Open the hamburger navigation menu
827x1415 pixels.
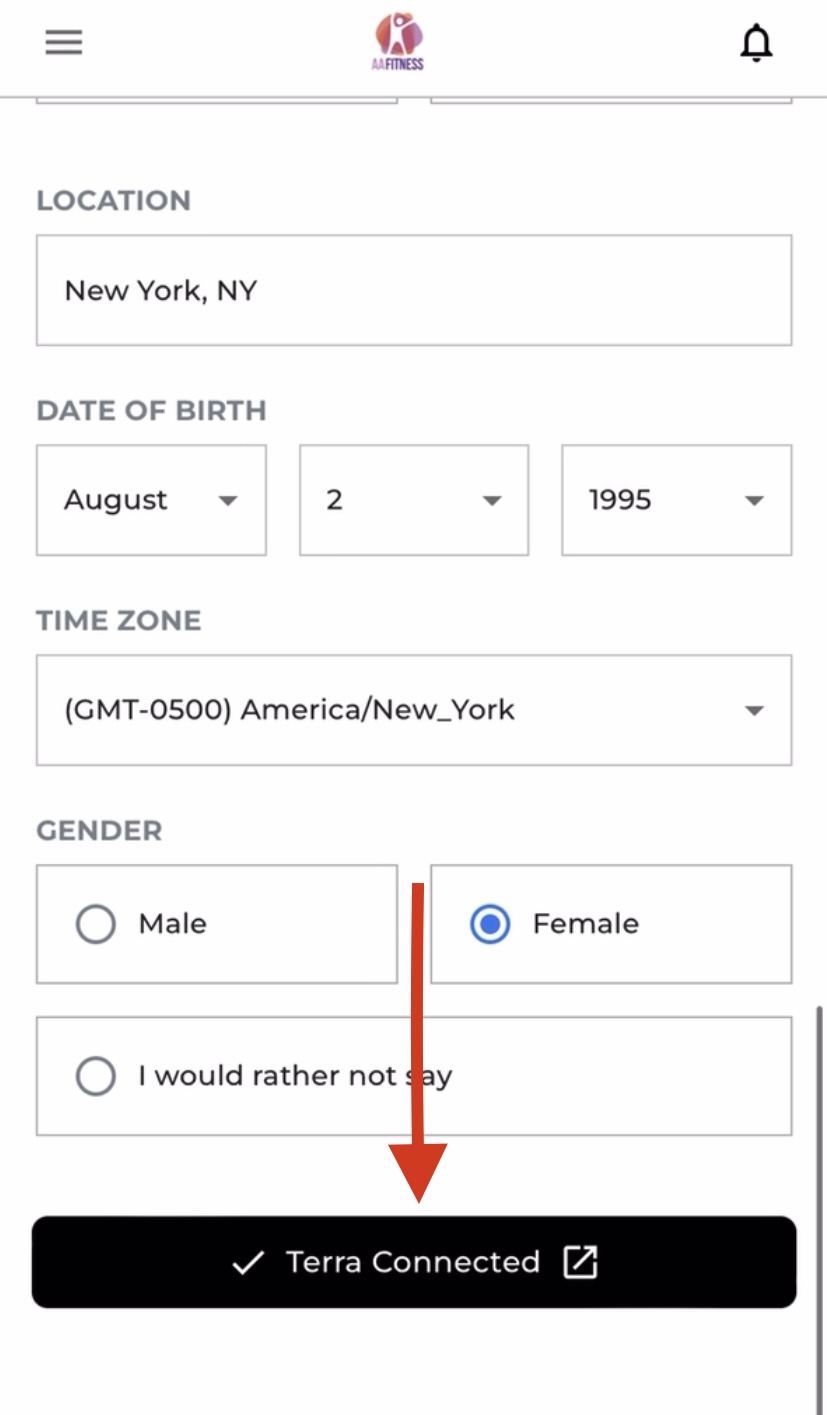point(64,42)
